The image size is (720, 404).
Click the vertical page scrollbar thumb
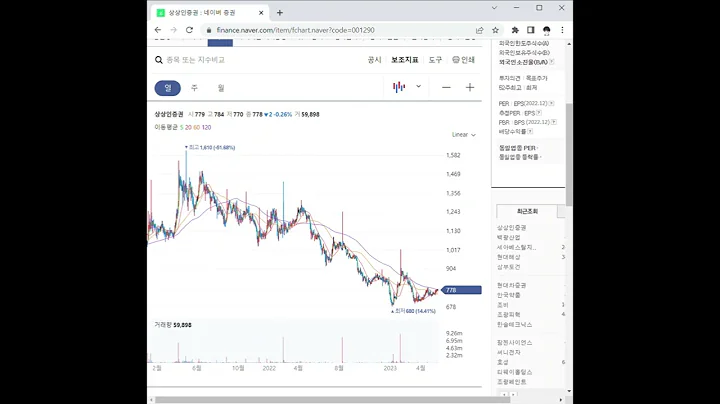point(569,155)
